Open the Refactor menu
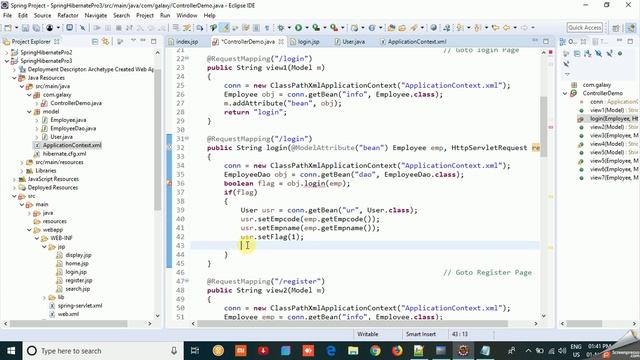The width and height of the screenshot is (640, 360). [68, 16]
